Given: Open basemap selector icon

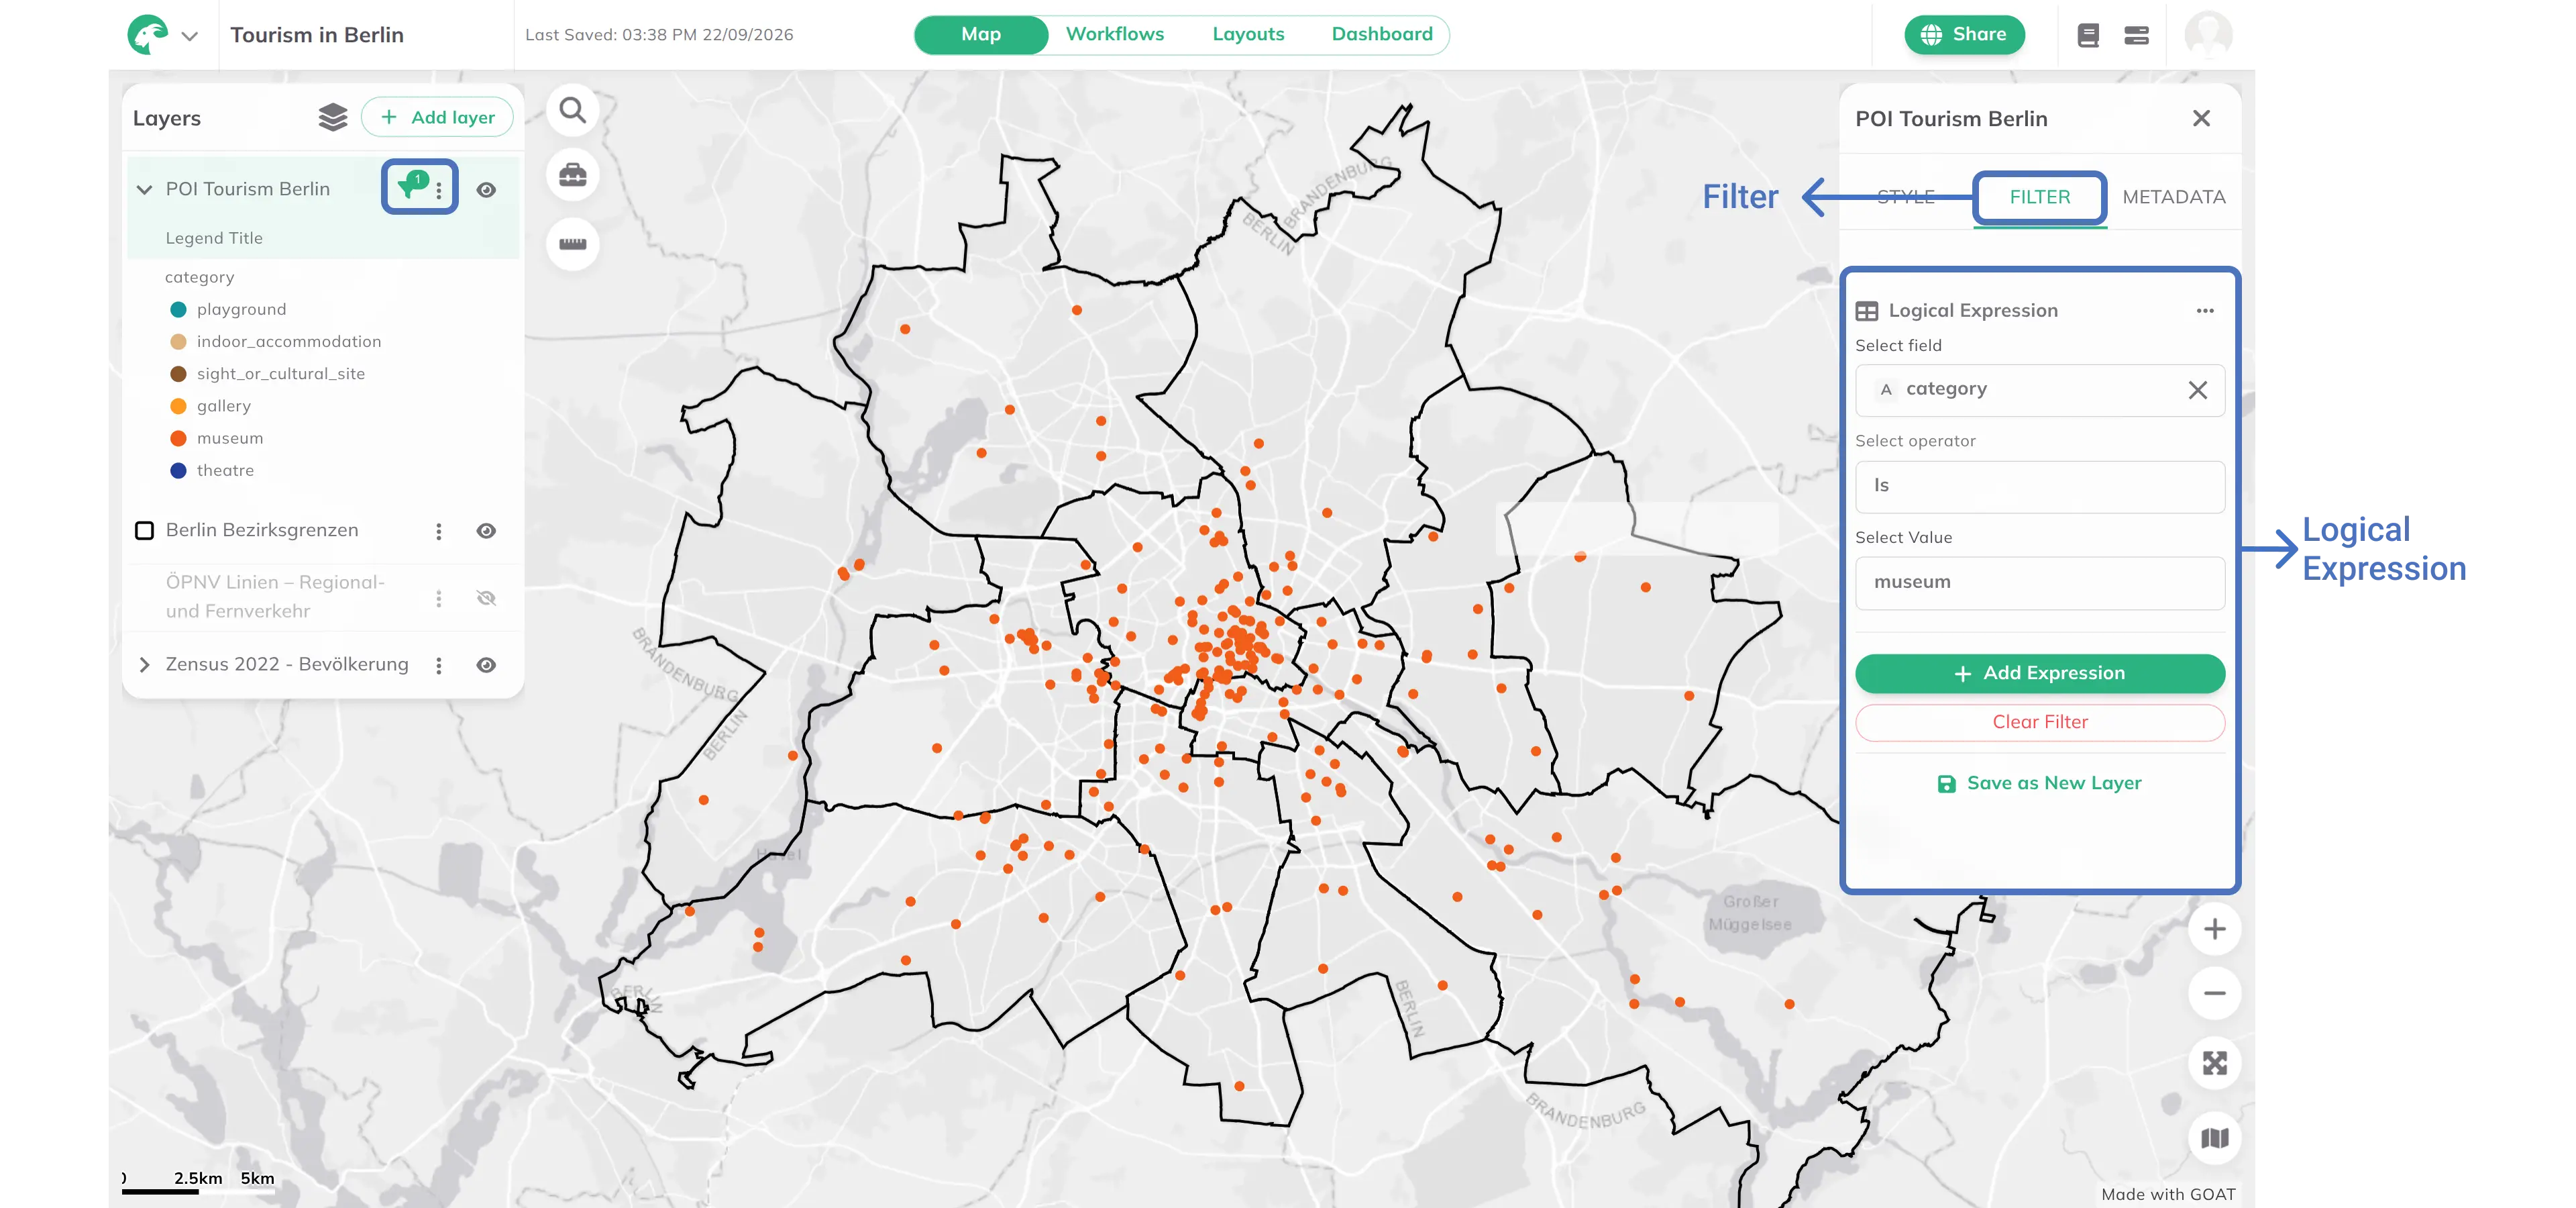Looking at the screenshot, I should 2214,1138.
